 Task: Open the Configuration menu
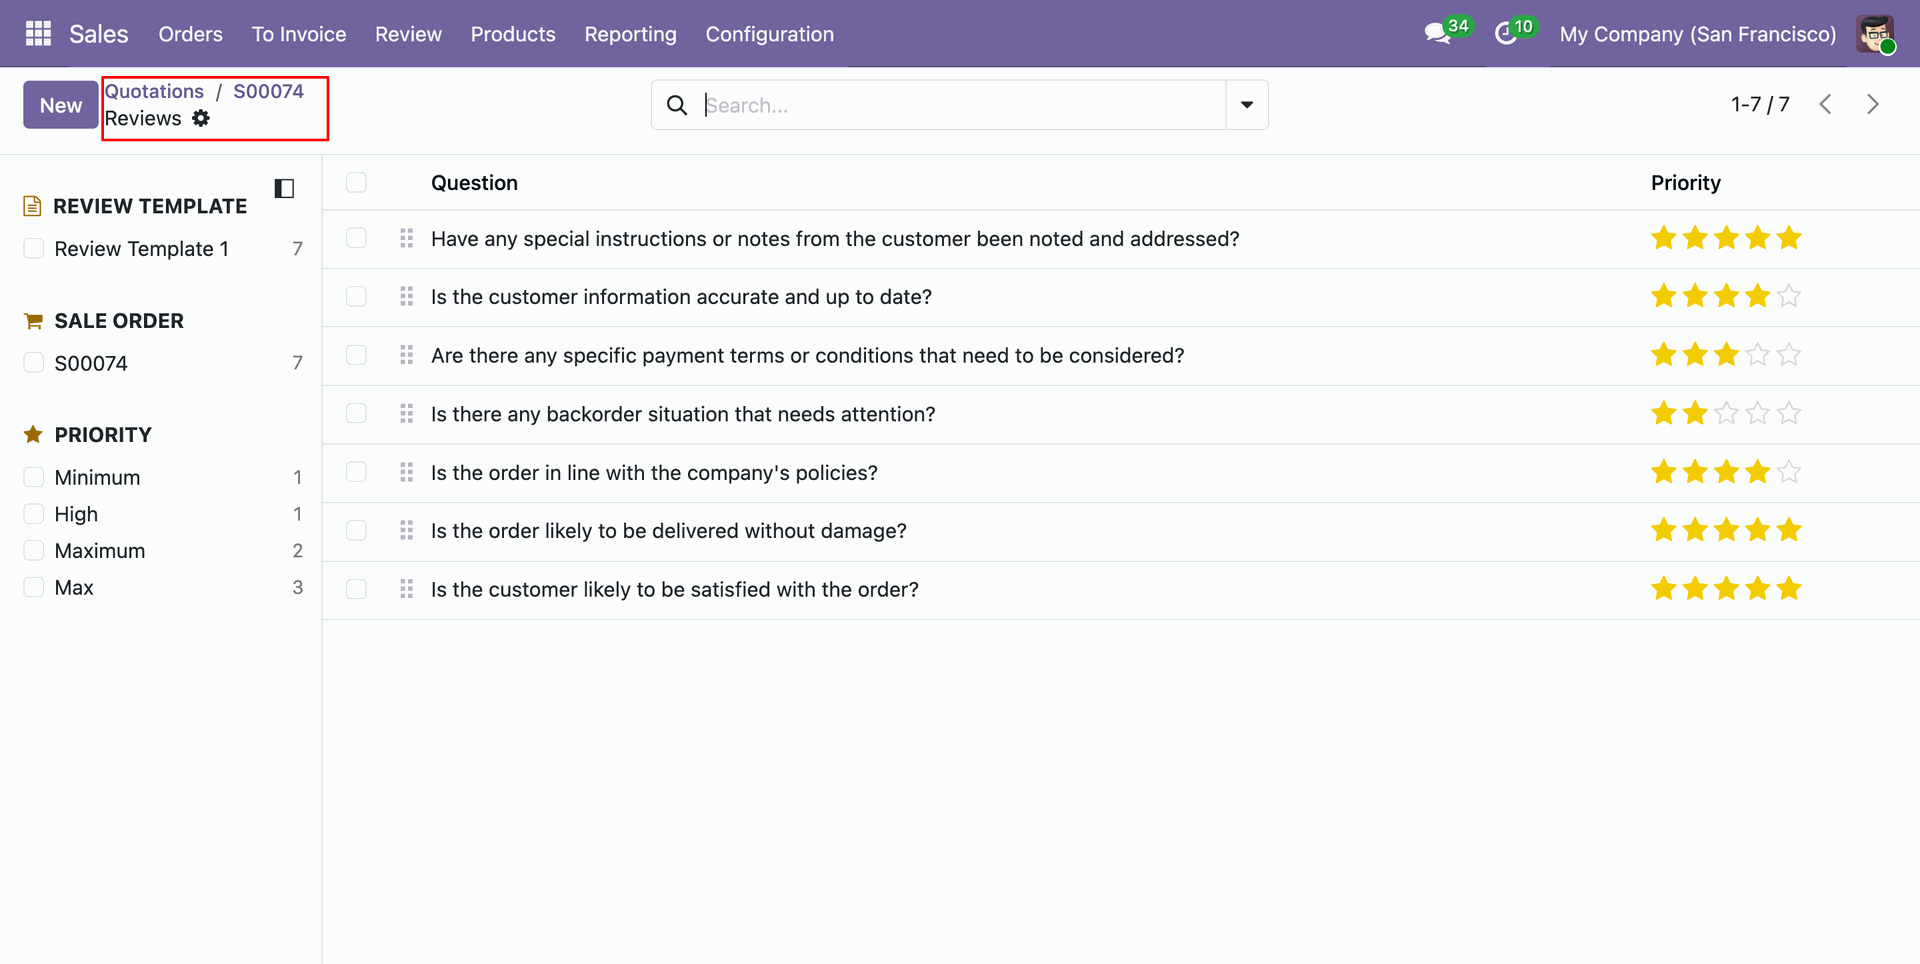point(769,34)
